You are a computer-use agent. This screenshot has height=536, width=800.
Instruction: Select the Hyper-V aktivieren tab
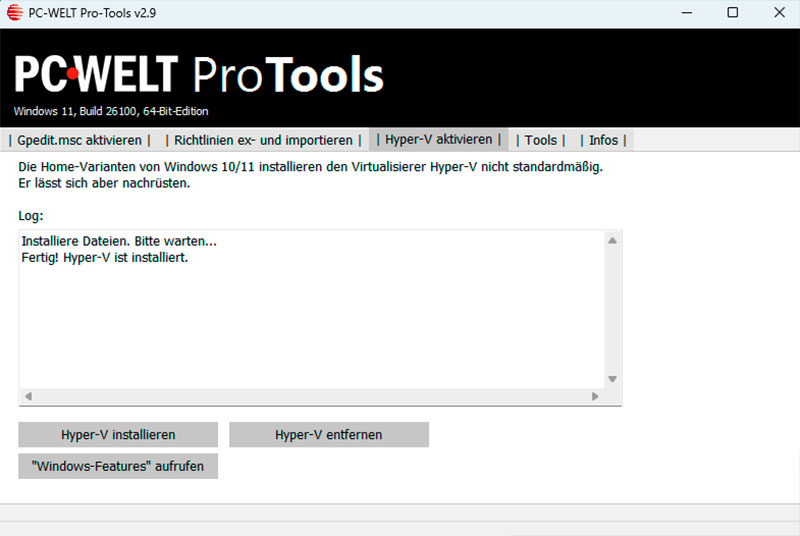[x=439, y=139]
